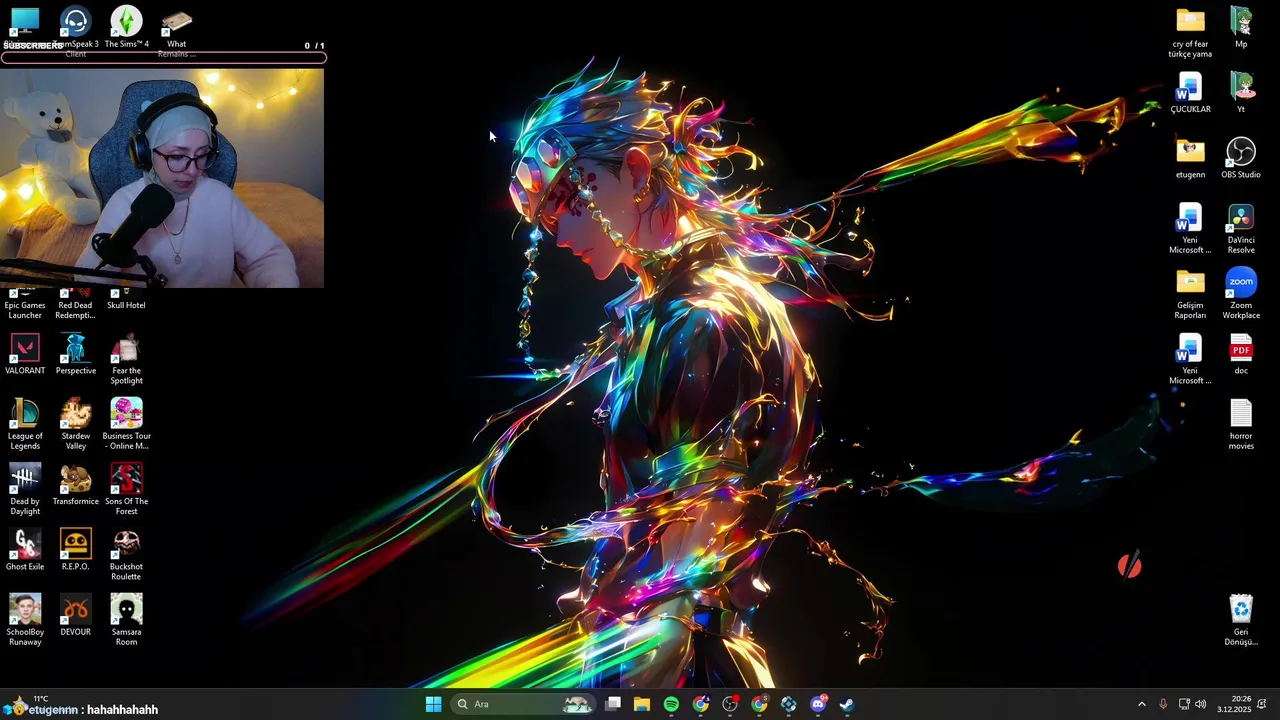Select the Red Dead Redempti... label
This screenshot has width=1280, height=720.
pyautogui.click(x=76, y=310)
